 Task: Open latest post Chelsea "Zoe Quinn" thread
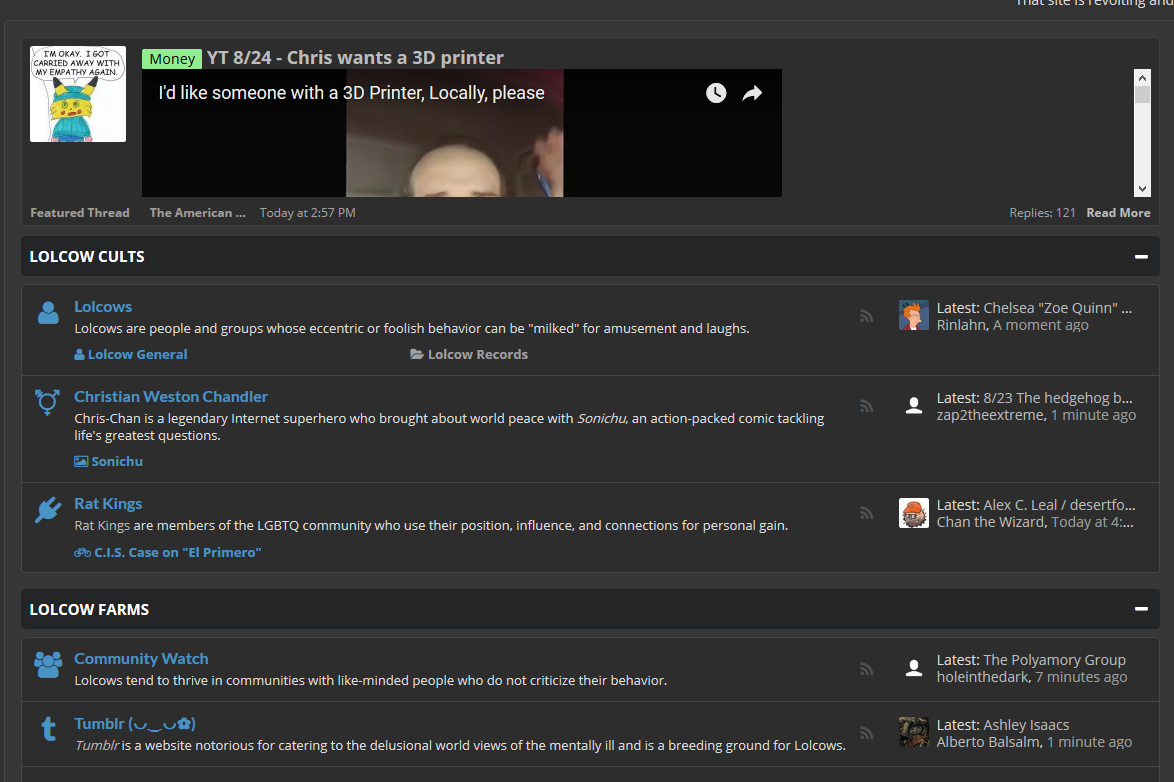click(x=1057, y=308)
